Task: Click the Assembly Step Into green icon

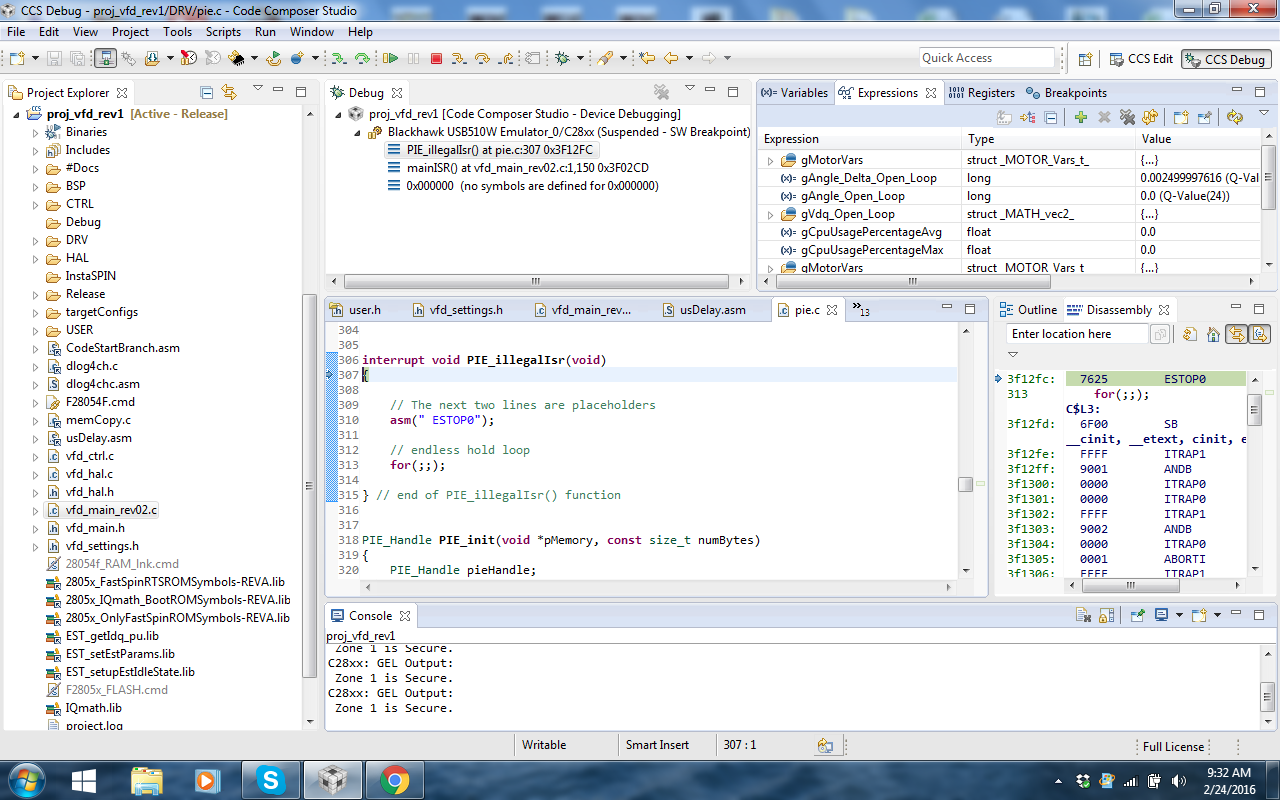Action: point(339,59)
